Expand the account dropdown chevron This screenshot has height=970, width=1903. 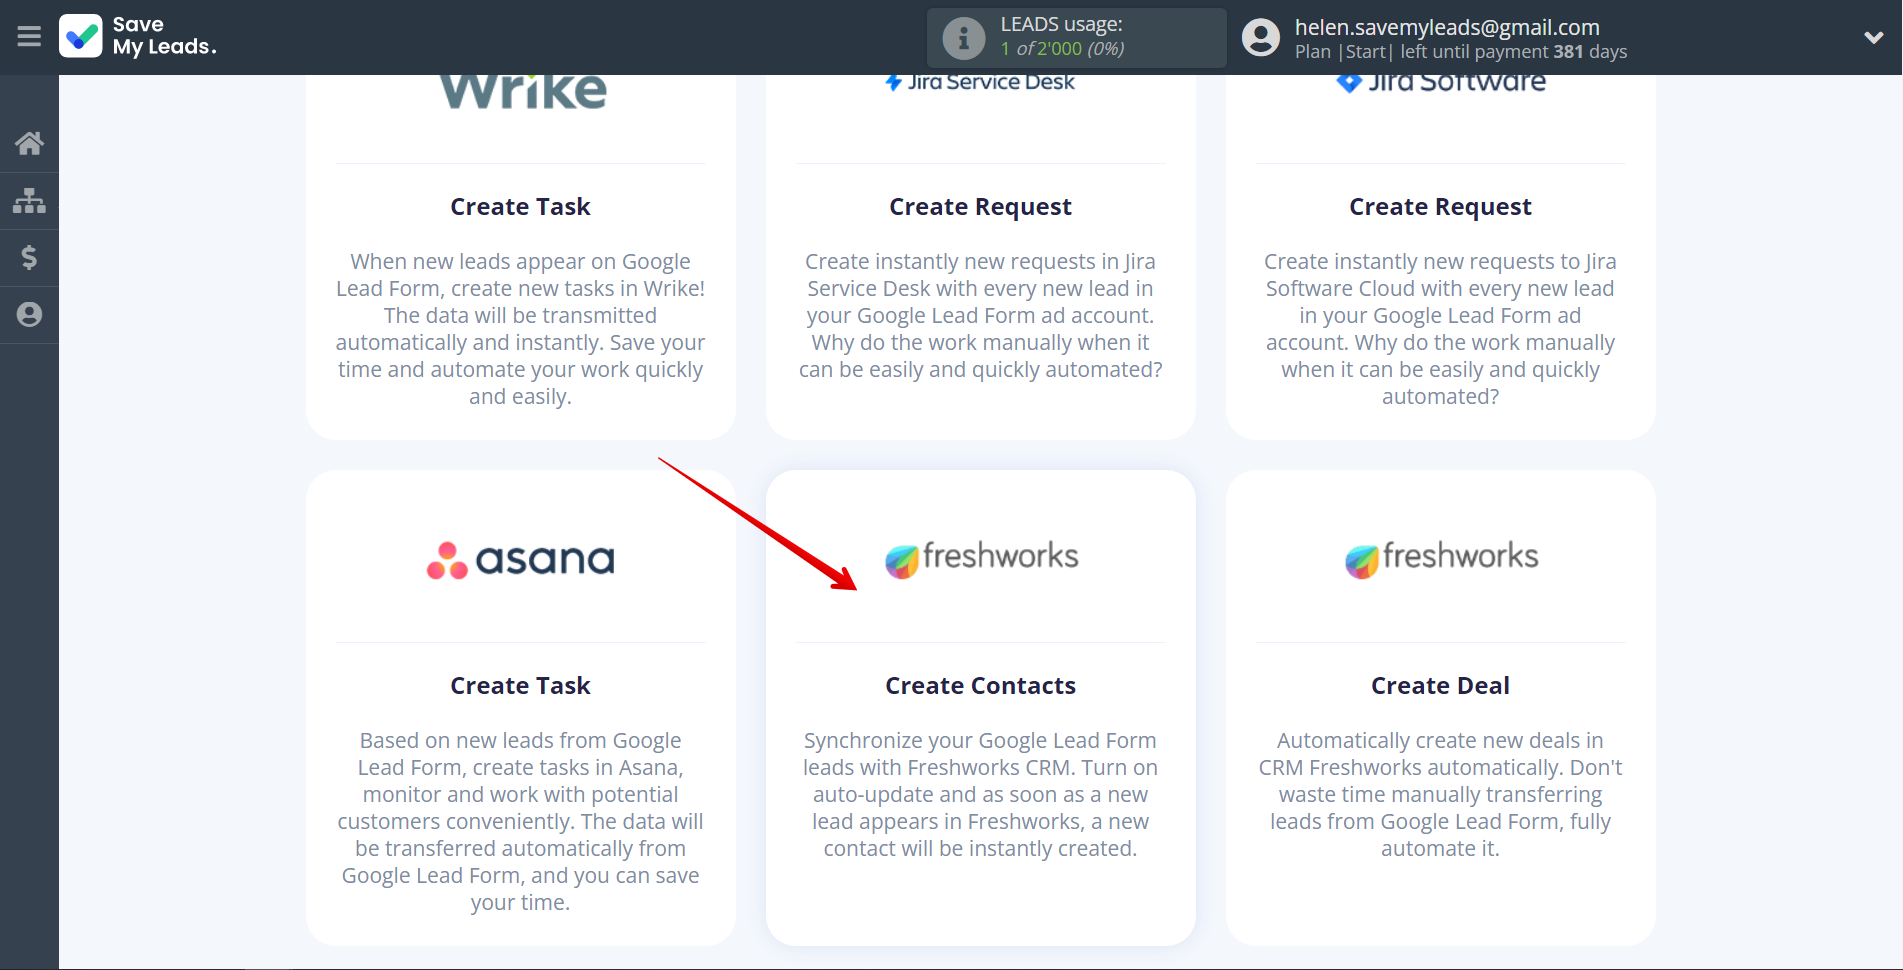pyautogui.click(x=1873, y=38)
